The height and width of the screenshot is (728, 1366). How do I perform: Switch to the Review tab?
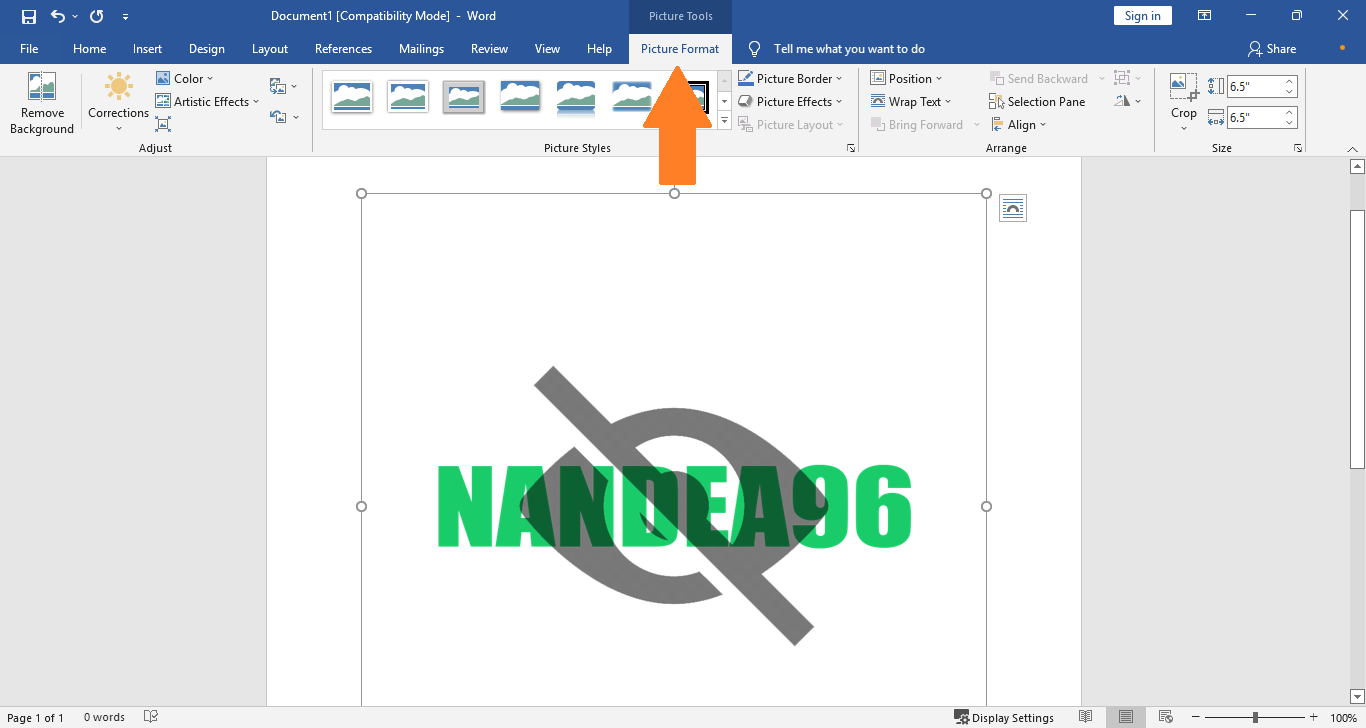[489, 49]
